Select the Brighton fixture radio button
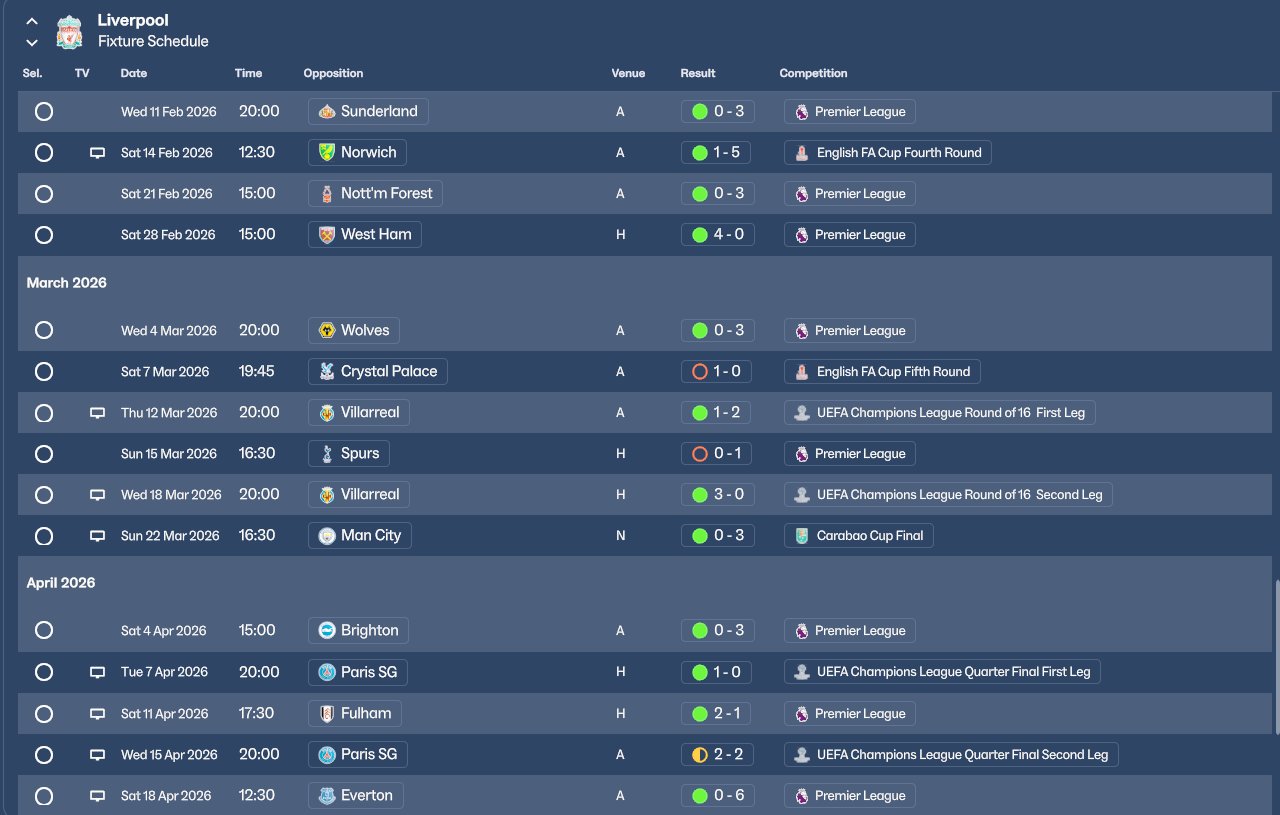Viewport: 1280px width, 815px height. coord(44,631)
